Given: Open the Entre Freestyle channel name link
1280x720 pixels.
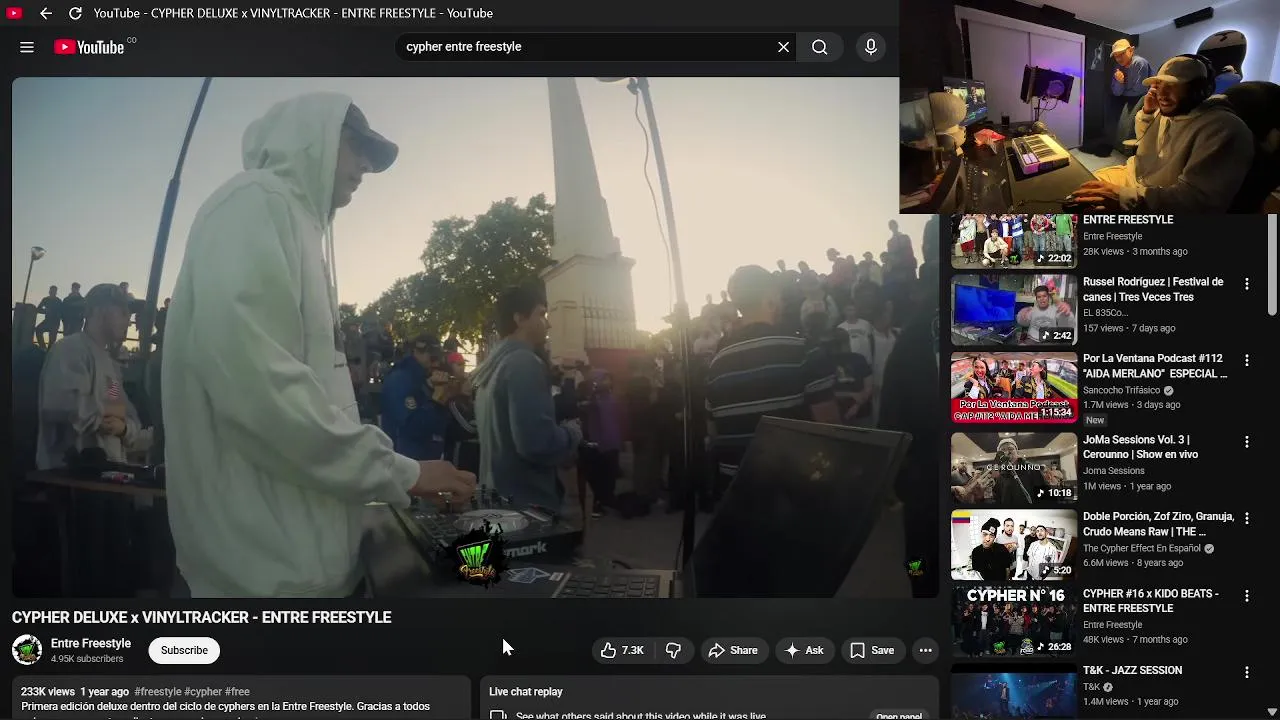Looking at the screenshot, I should point(91,643).
